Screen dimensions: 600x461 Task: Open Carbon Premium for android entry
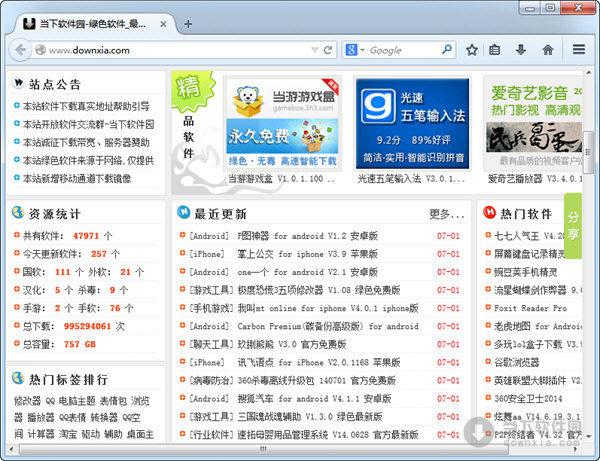tap(328, 326)
